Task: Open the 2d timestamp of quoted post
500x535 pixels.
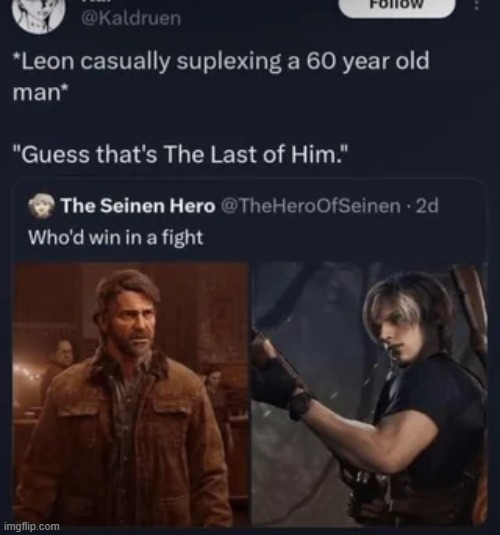Action: pos(427,206)
